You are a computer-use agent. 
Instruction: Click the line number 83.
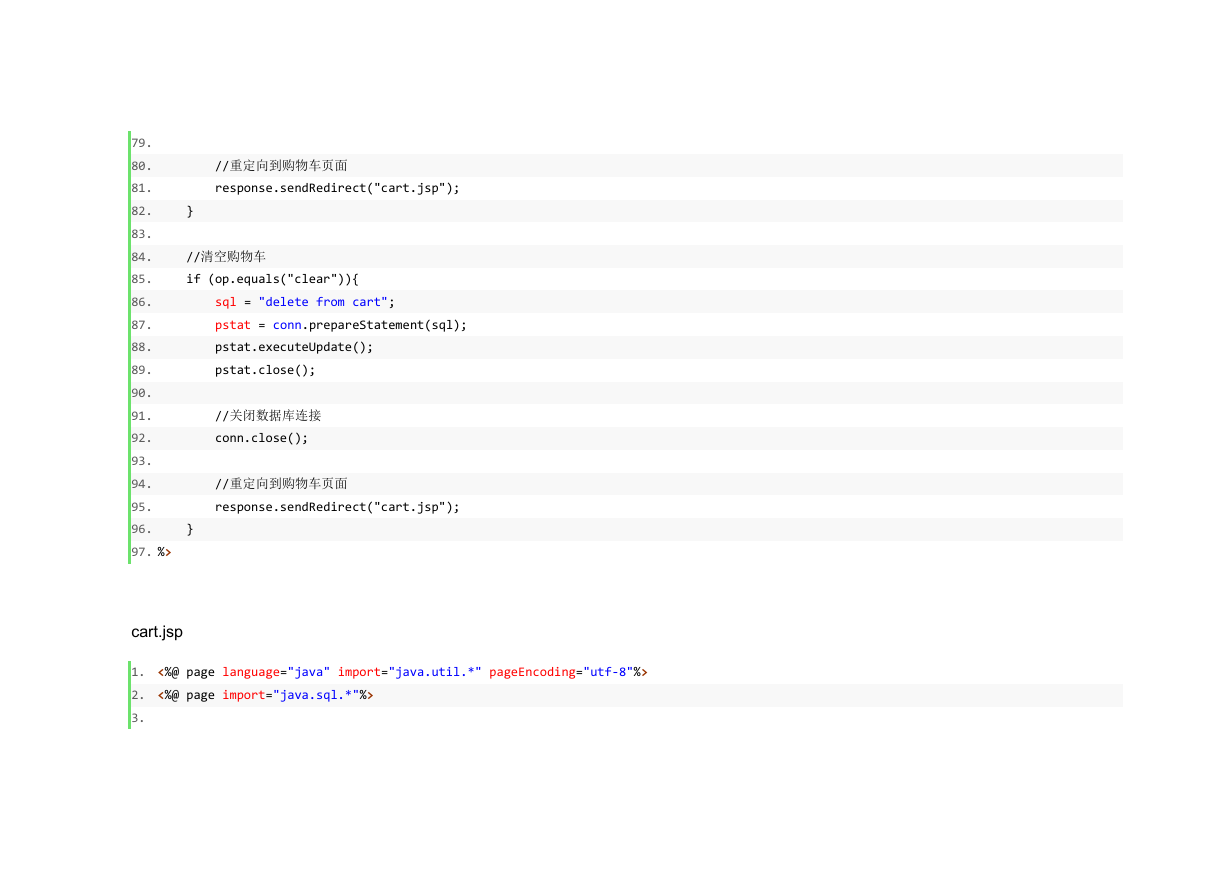tap(141, 234)
